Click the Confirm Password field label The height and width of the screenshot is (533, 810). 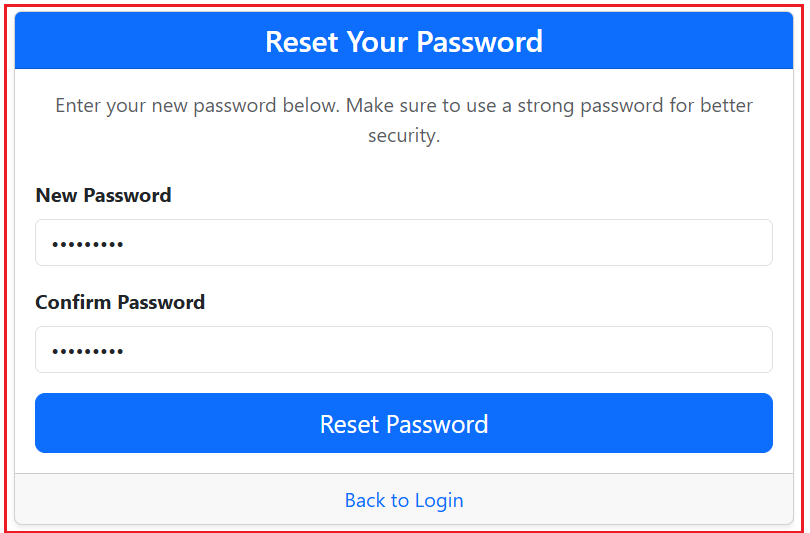pos(120,302)
